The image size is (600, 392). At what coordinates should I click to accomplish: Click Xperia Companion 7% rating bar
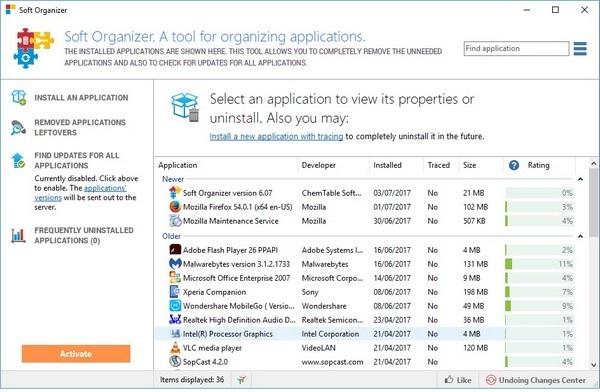[540, 292]
